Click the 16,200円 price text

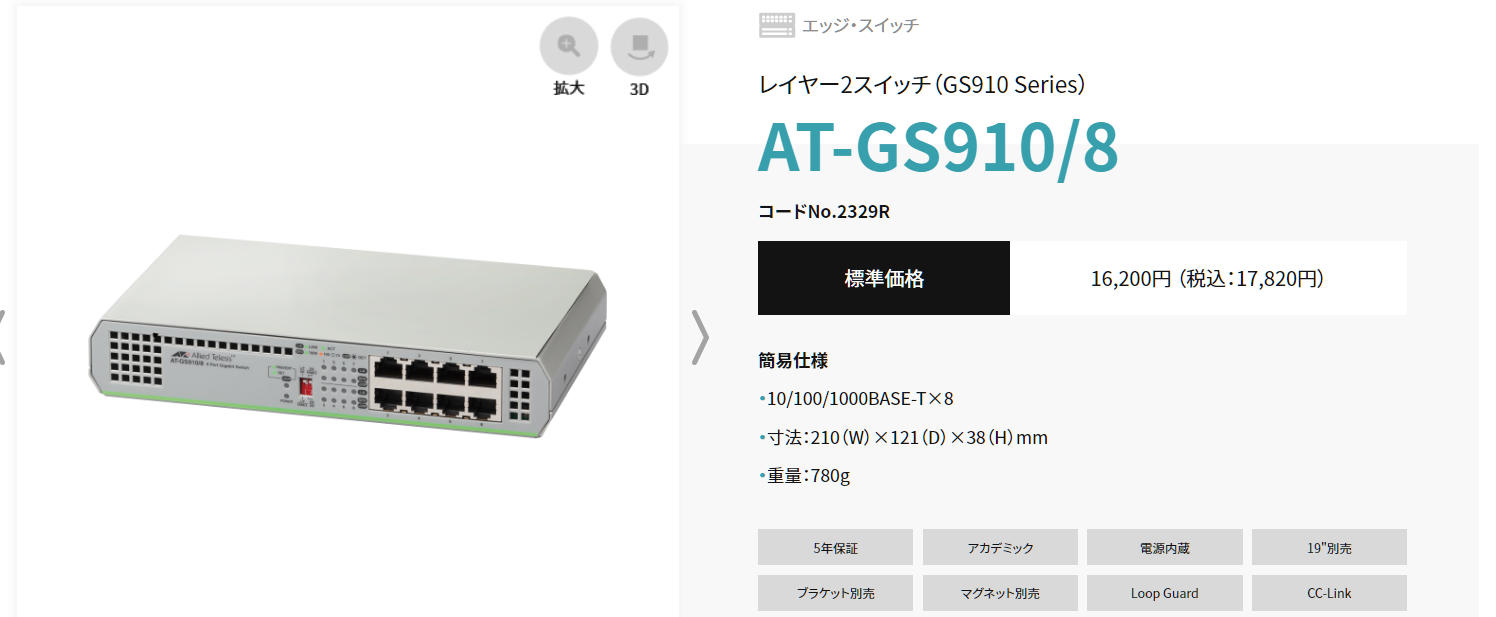(x=1130, y=279)
